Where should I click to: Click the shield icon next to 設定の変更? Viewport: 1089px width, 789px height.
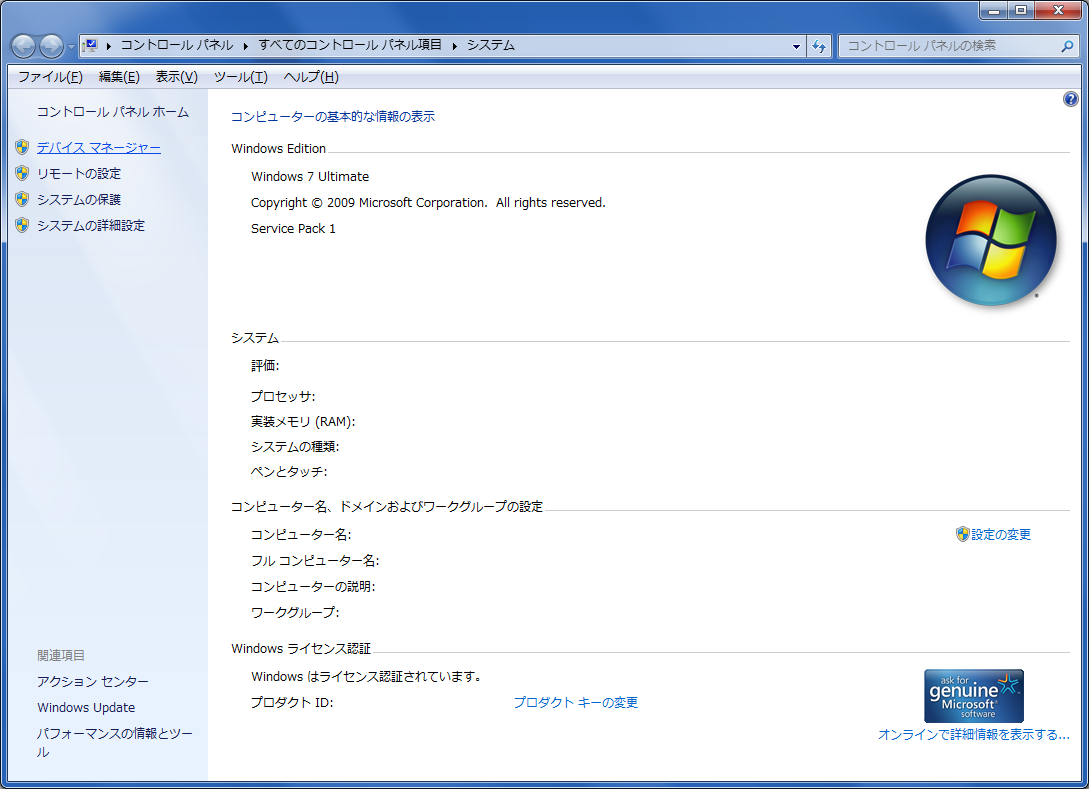tap(963, 534)
